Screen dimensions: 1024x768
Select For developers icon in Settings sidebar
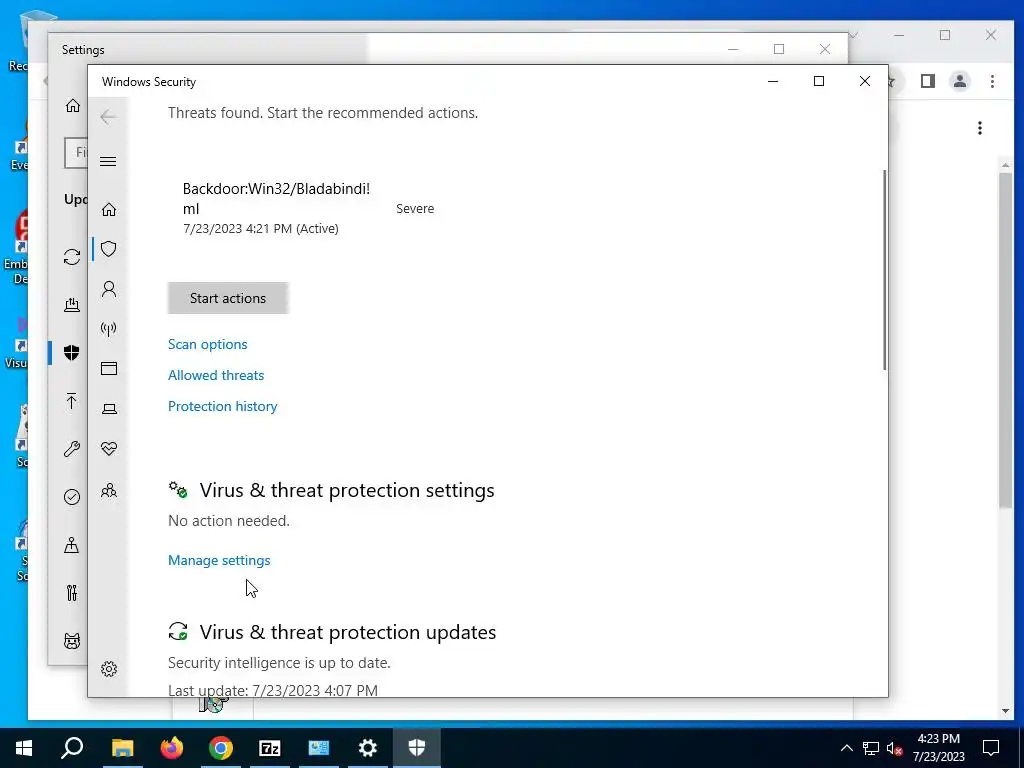coord(72,593)
